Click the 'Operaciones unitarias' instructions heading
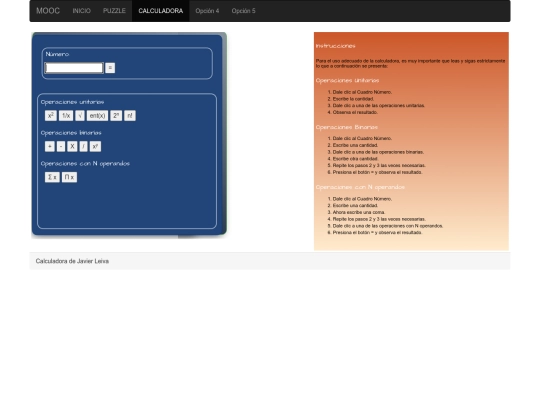Viewport: 540px width, 405px height. tap(347, 80)
